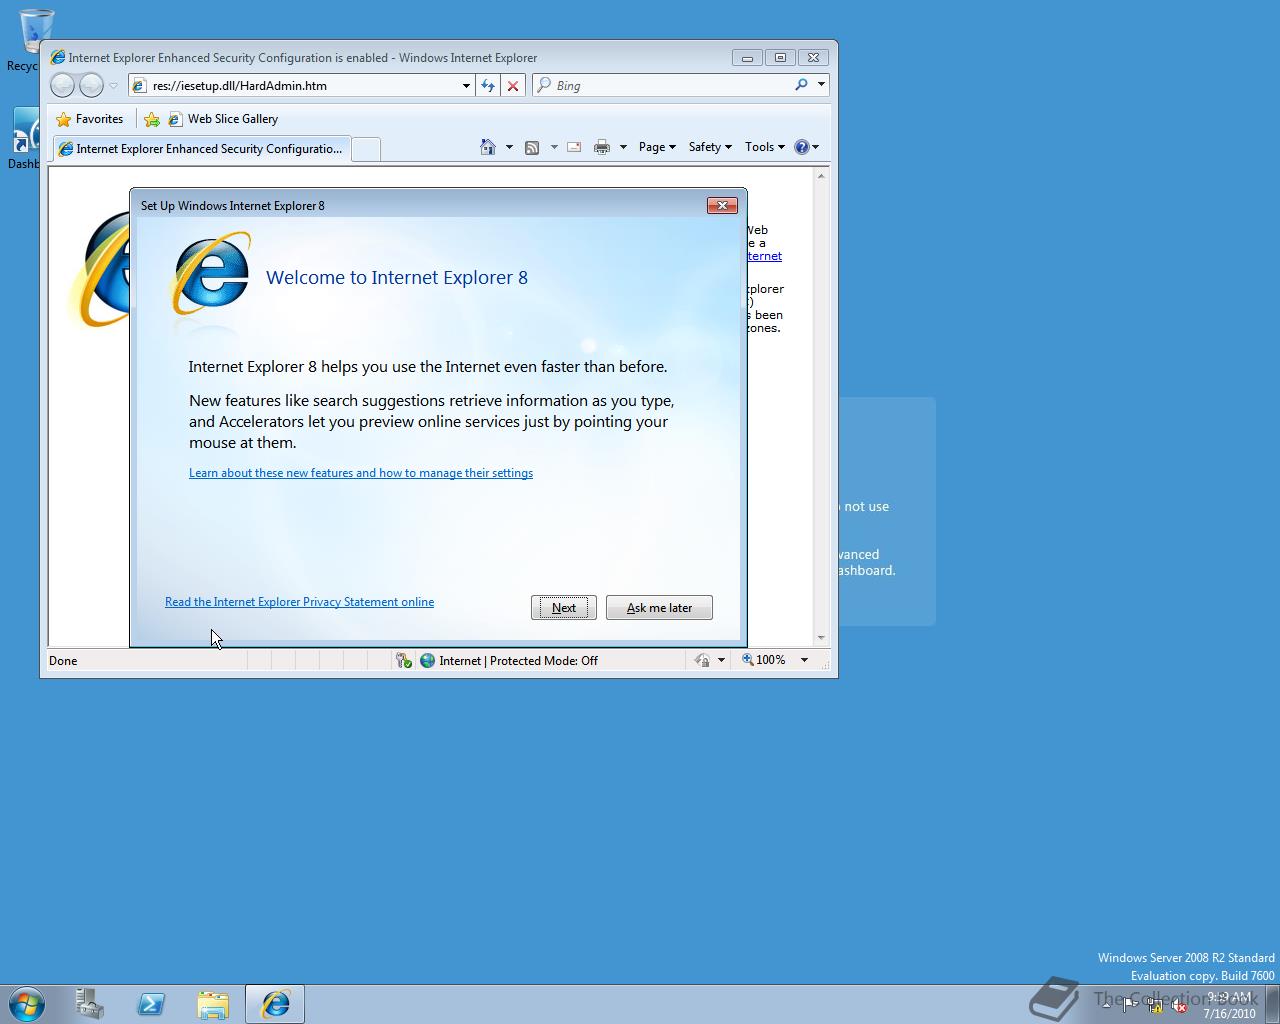Select the Enhanced Security Configuration tab
The height and width of the screenshot is (1024, 1280).
pyautogui.click(x=200, y=149)
